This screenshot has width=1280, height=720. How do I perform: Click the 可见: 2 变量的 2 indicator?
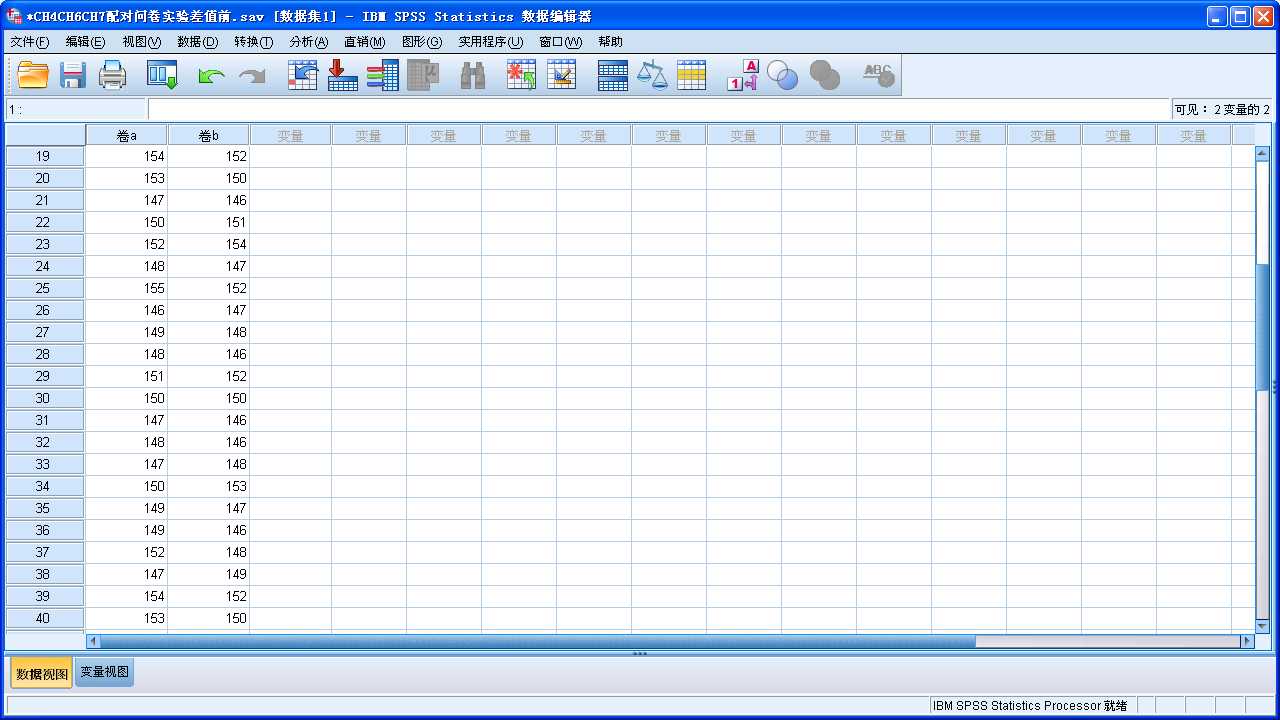[x=1222, y=109]
